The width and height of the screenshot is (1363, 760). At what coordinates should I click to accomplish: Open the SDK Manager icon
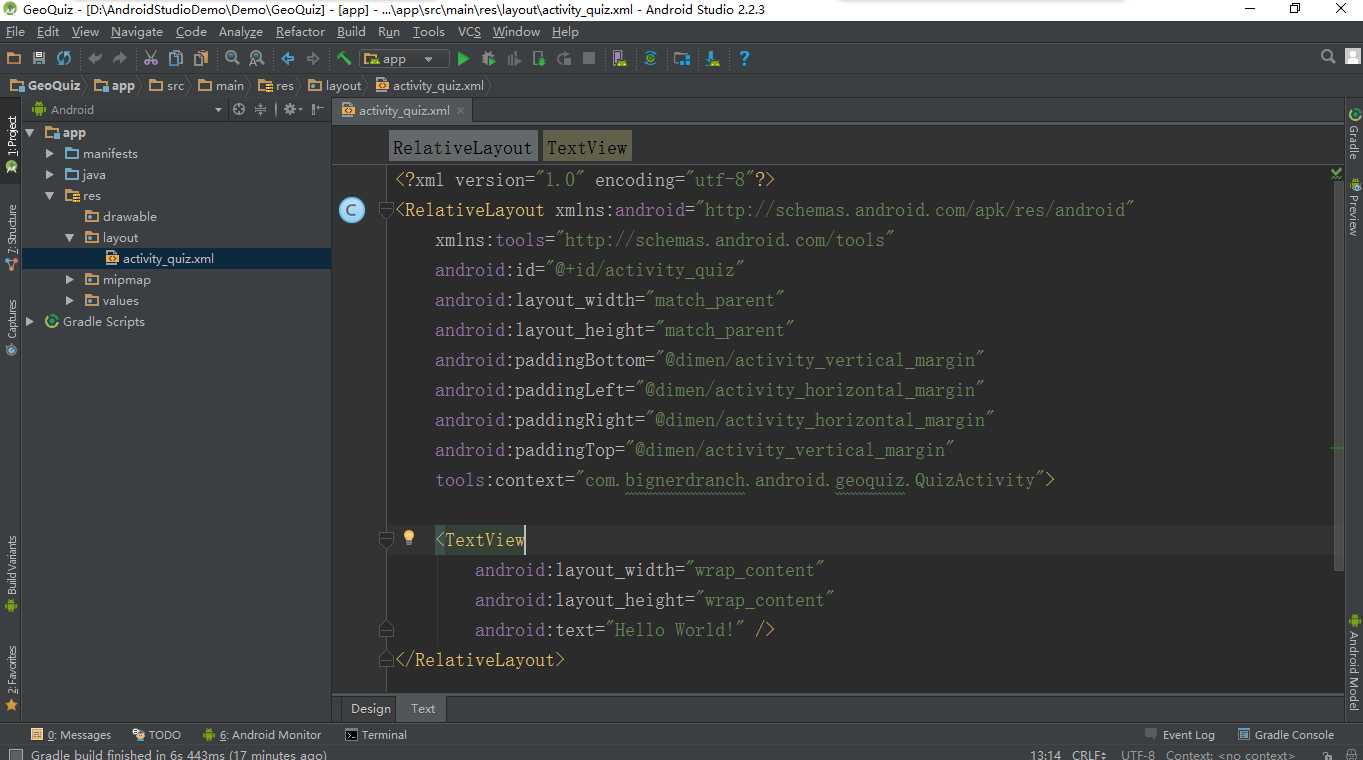tap(713, 59)
